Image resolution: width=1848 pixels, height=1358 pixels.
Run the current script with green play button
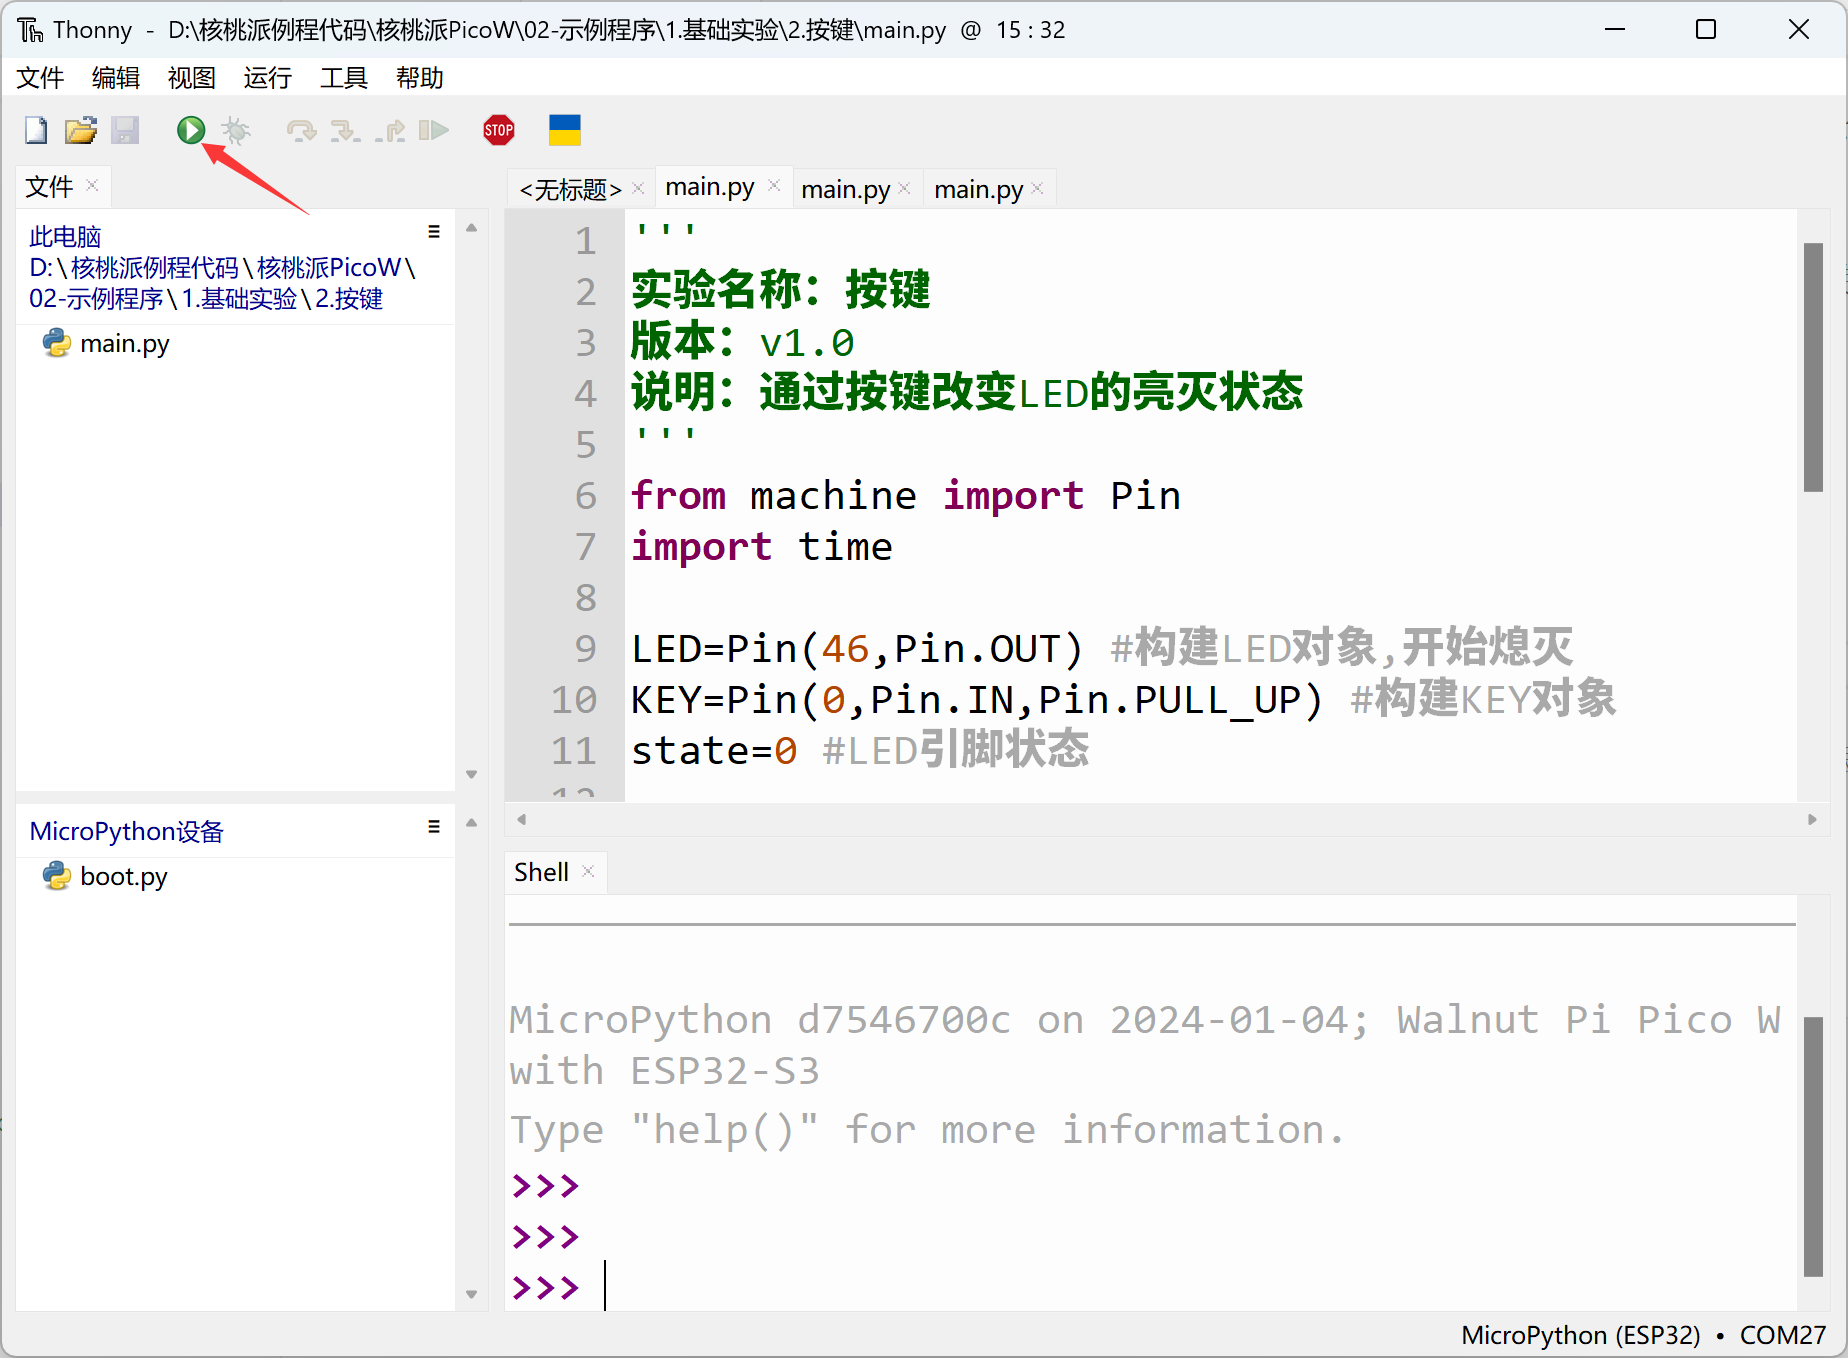coord(190,130)
